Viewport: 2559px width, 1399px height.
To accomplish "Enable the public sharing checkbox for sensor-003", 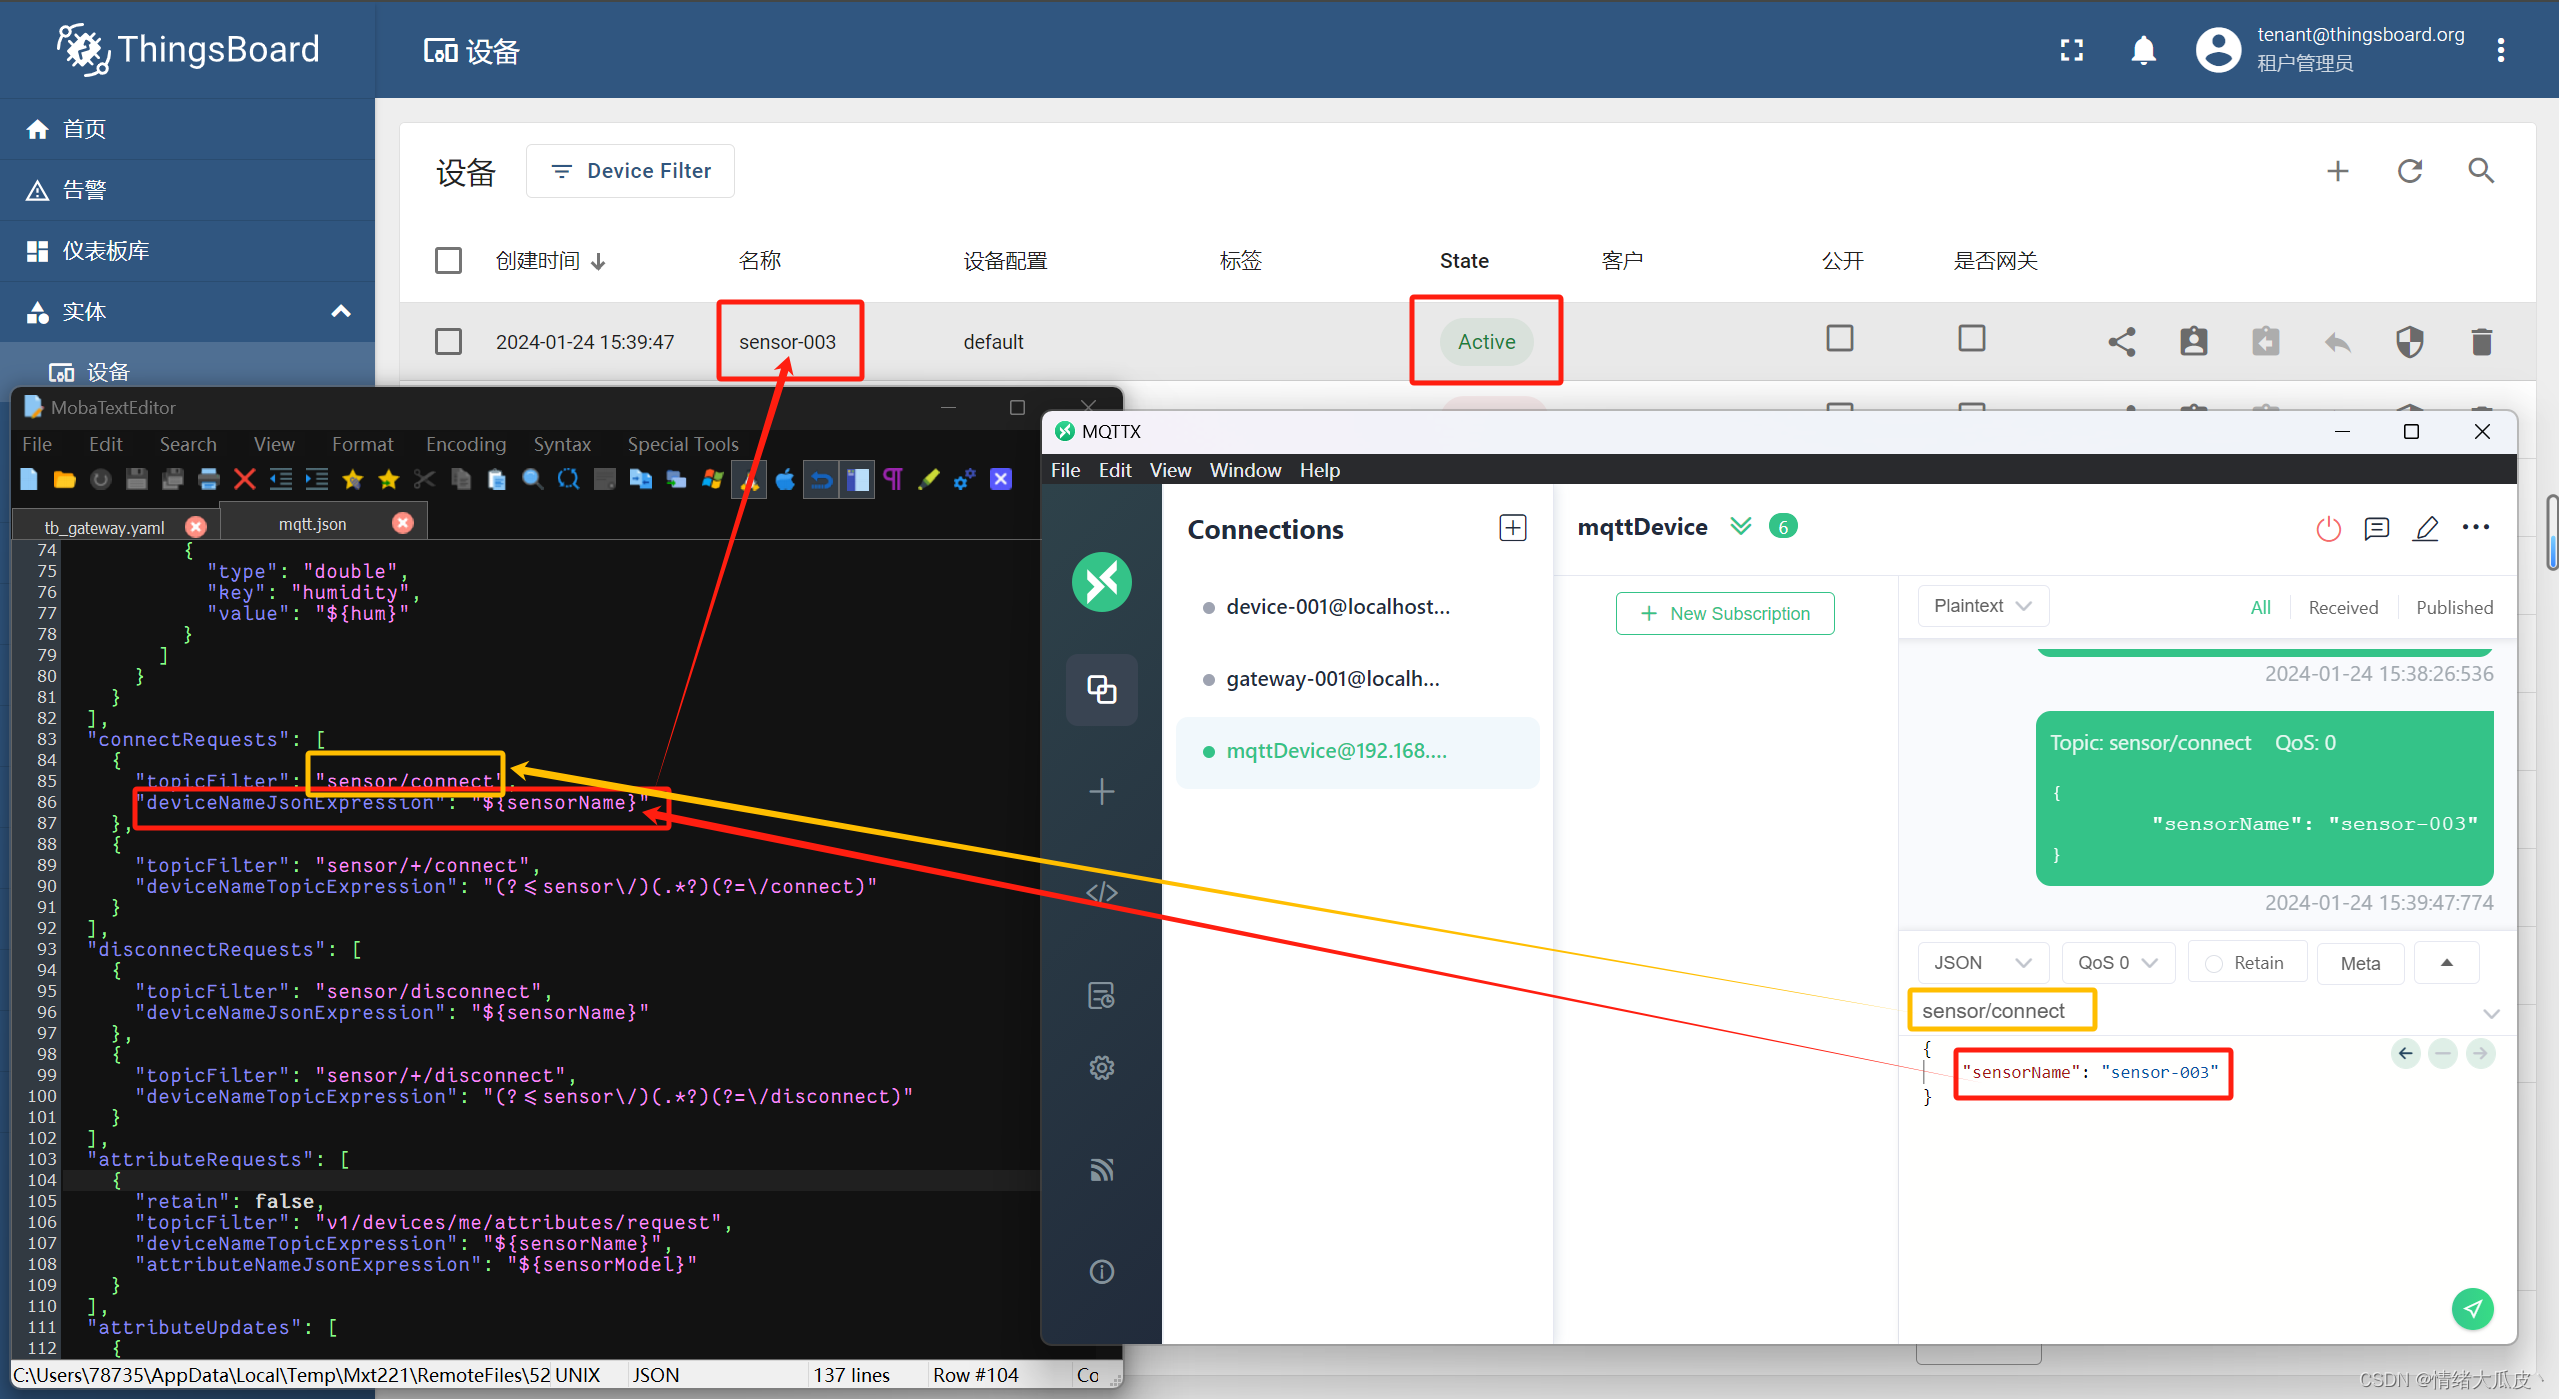I will pos(1841,339).
